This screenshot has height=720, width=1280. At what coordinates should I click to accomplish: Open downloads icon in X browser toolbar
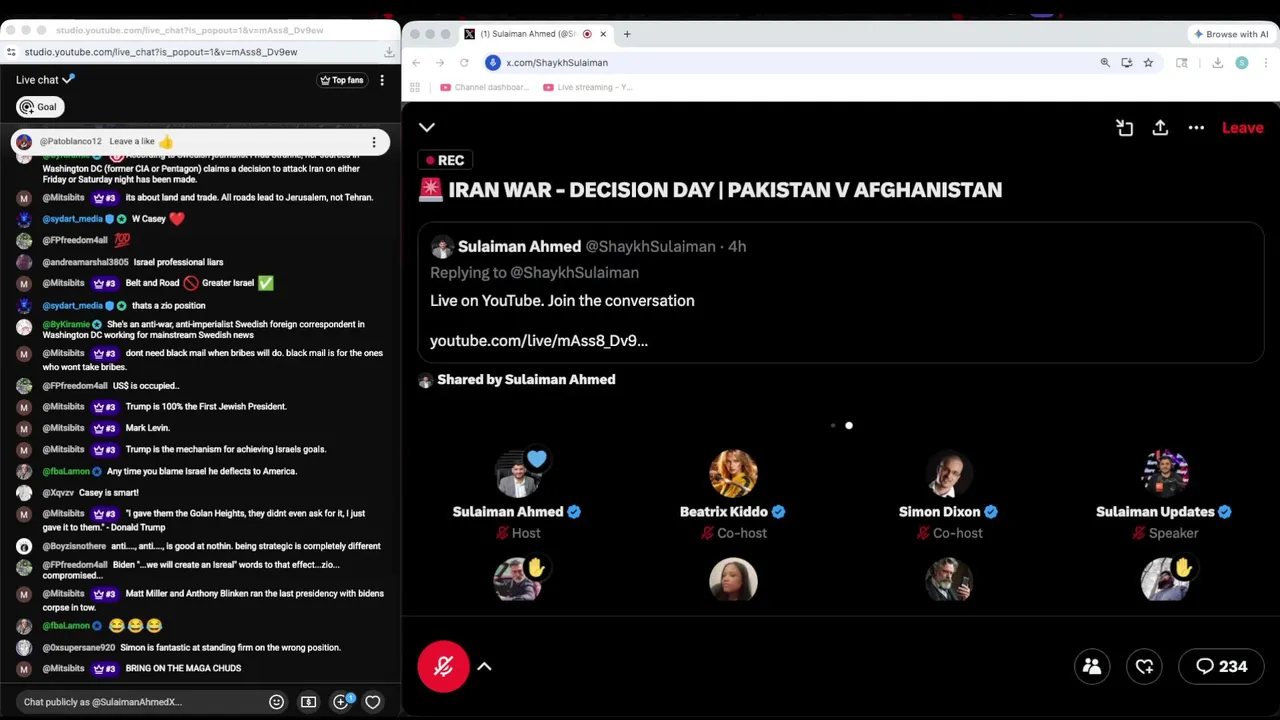(x=1217, y=63)
